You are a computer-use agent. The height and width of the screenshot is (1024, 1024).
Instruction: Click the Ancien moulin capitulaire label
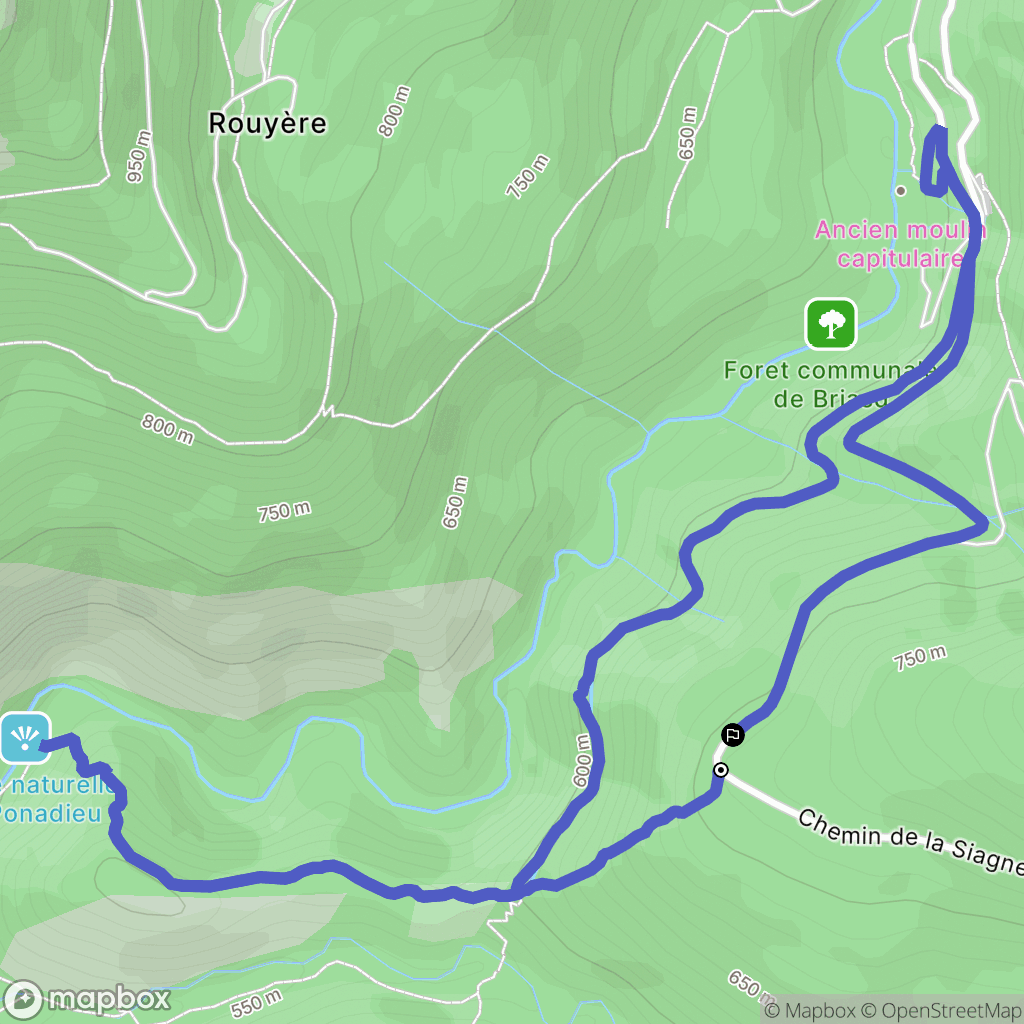click(901, 244)
